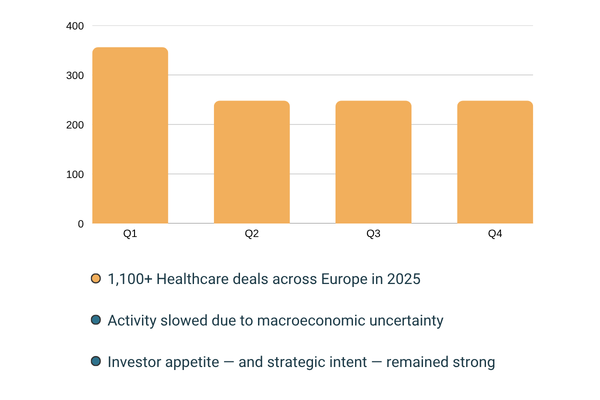600x400 pixels.
Task: Click the Q3 bar in the chart
Action: point(373,162)
